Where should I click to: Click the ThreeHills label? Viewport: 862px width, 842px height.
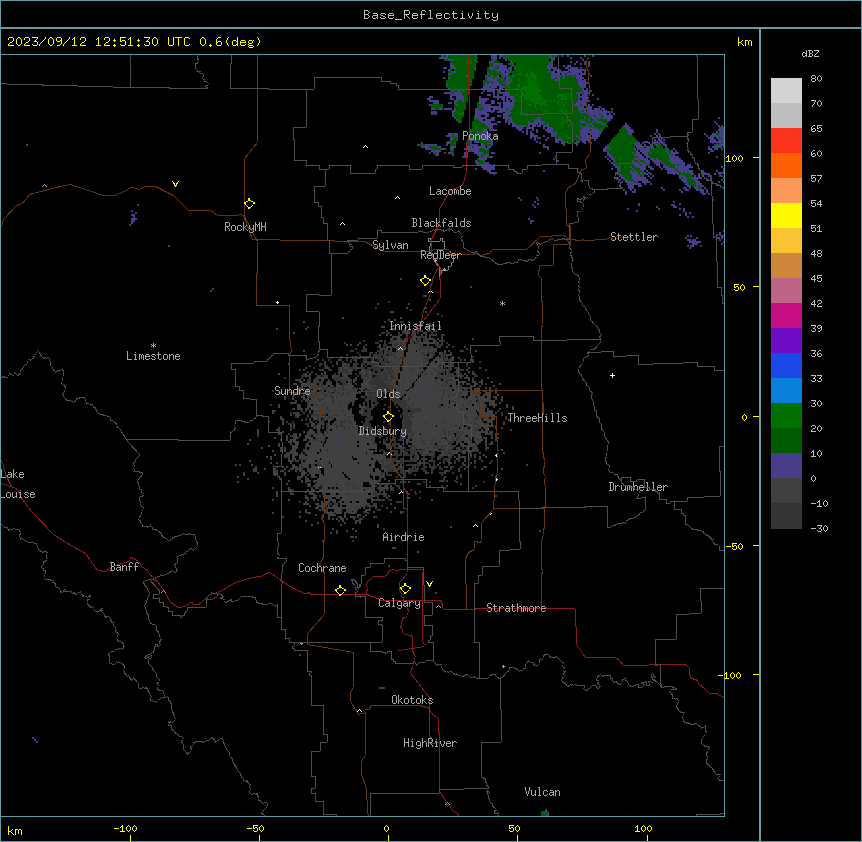pyautogui.click(x=537, y=418)
